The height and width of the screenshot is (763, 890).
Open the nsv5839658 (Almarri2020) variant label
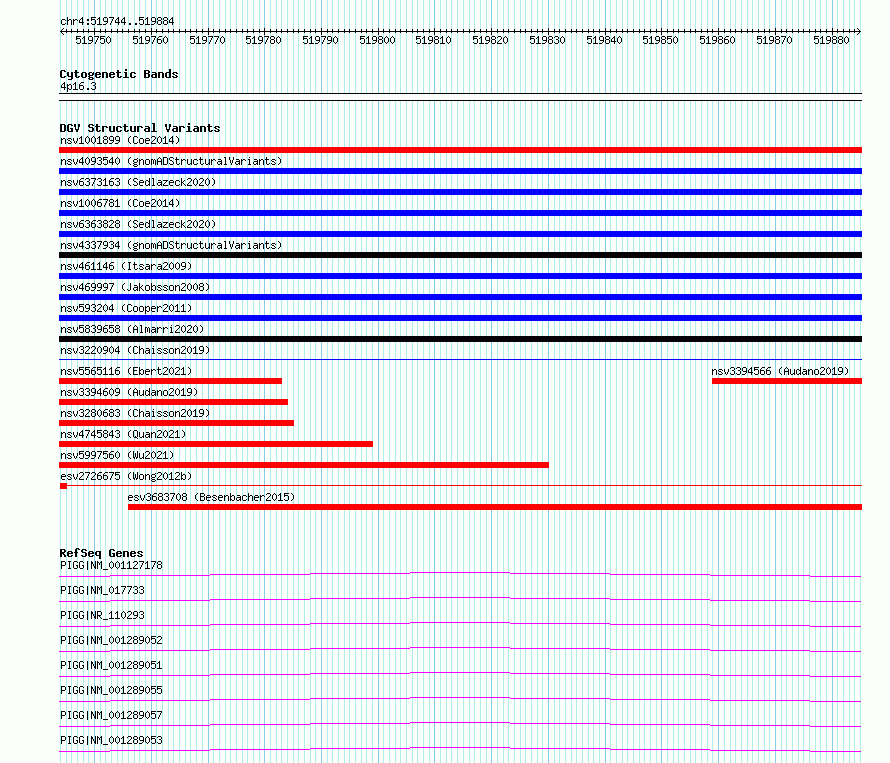click(132, 329)
